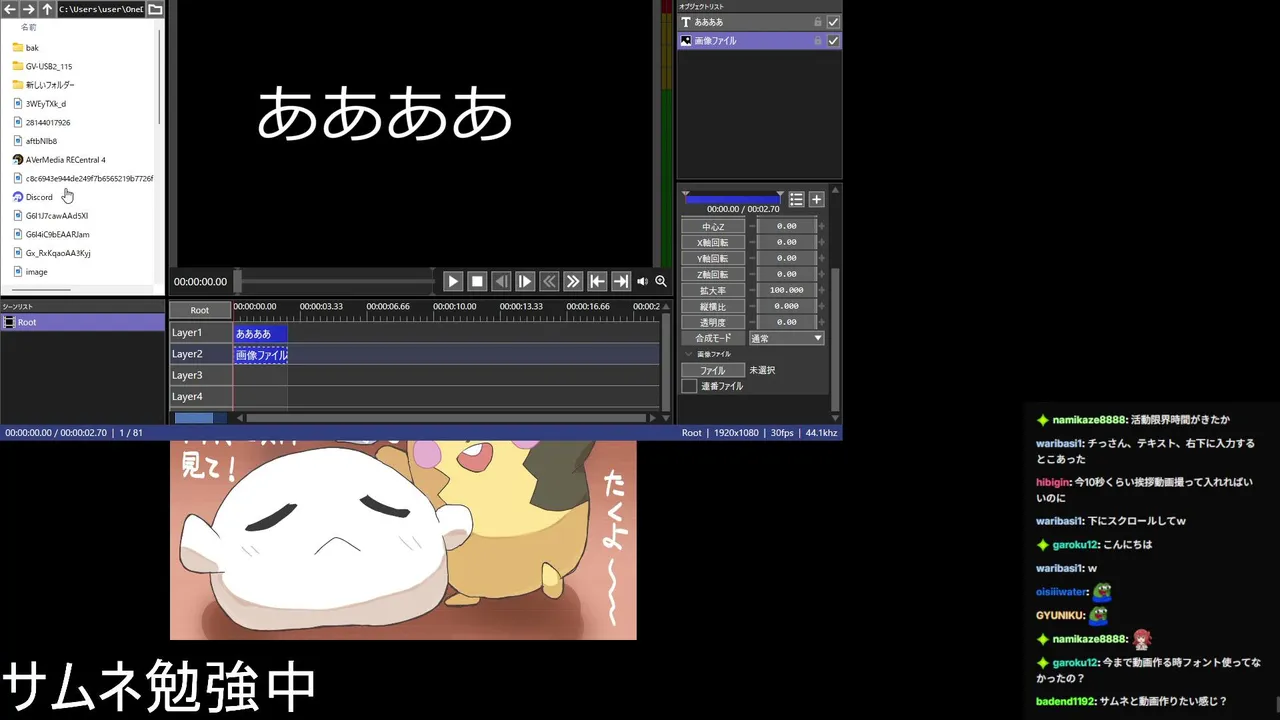
Task: Click the speaker volume icon
Action: click(642, 282)
